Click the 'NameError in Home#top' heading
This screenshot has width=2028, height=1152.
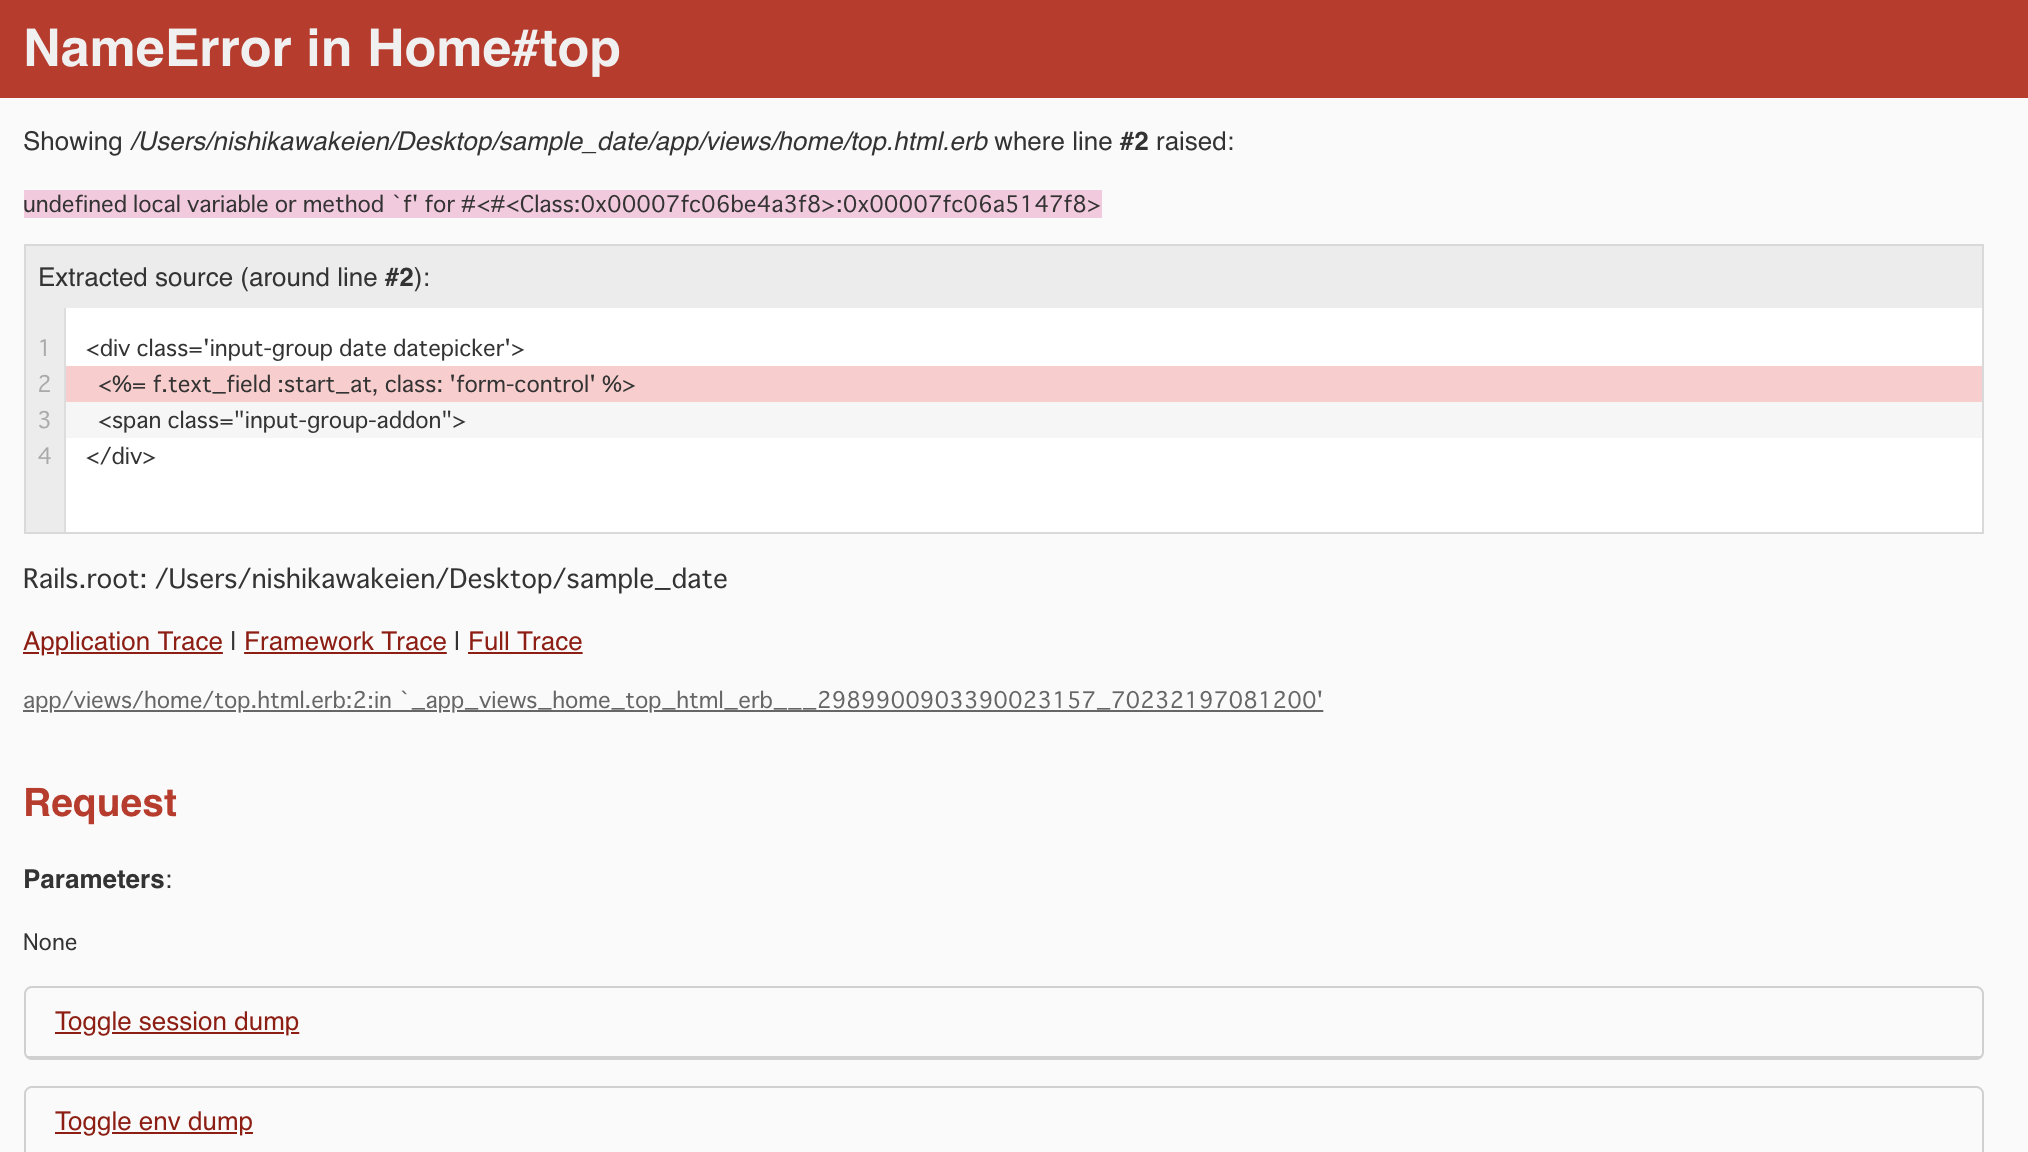pos(322,48)
